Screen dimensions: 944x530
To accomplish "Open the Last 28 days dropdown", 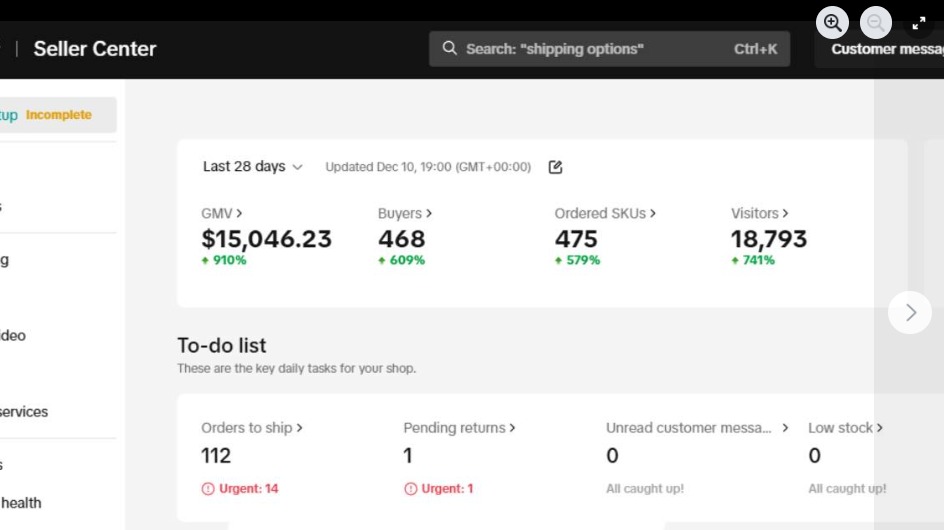I will (x=252, y=167).
